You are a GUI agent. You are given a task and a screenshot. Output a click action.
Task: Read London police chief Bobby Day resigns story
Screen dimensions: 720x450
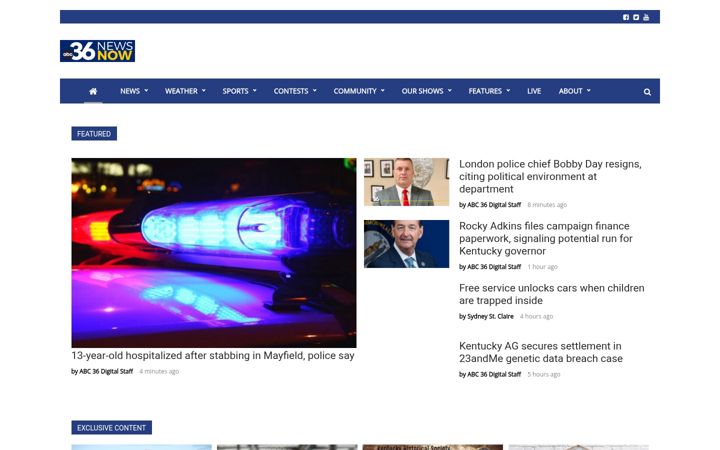point(550,176)
